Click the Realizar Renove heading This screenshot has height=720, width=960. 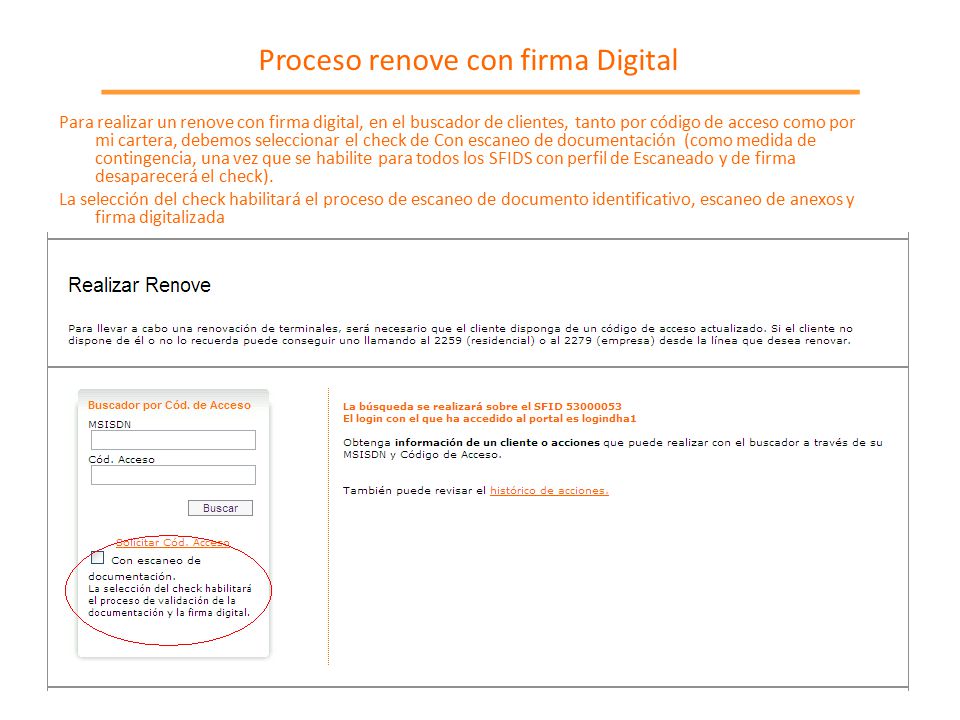(140, 285)
